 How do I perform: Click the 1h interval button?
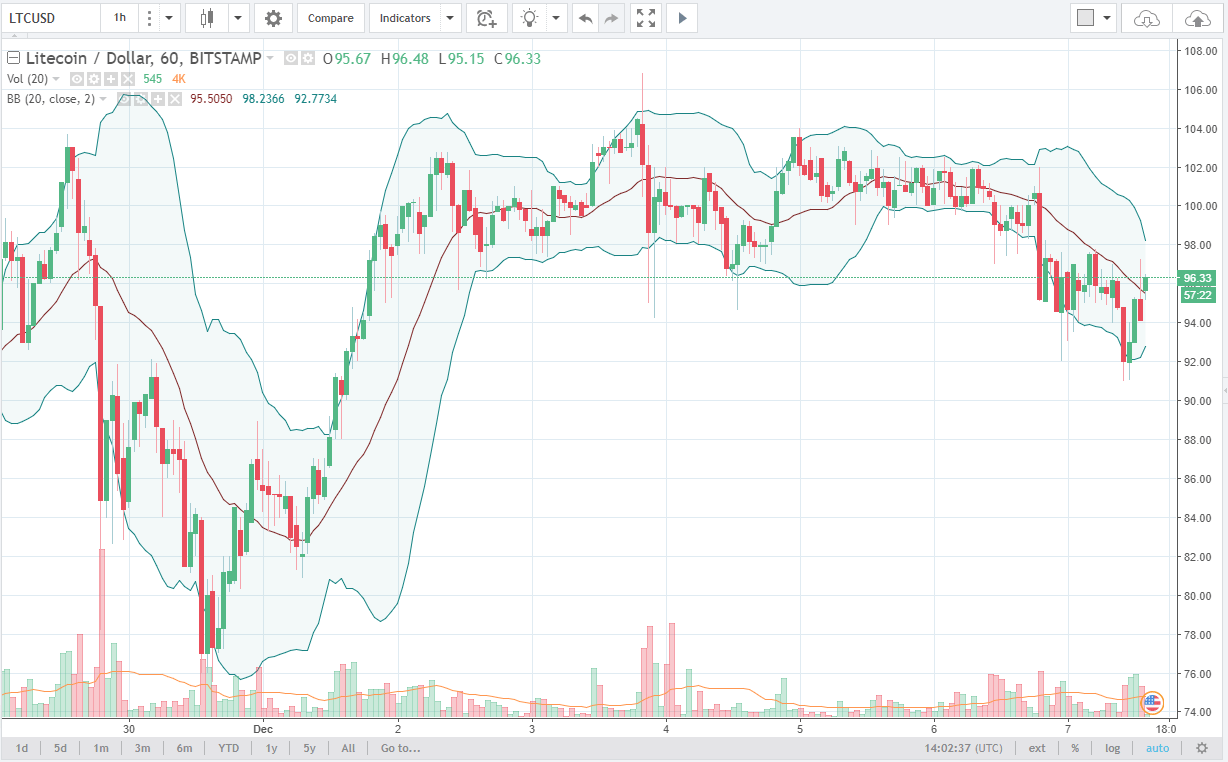pos(120,18)
